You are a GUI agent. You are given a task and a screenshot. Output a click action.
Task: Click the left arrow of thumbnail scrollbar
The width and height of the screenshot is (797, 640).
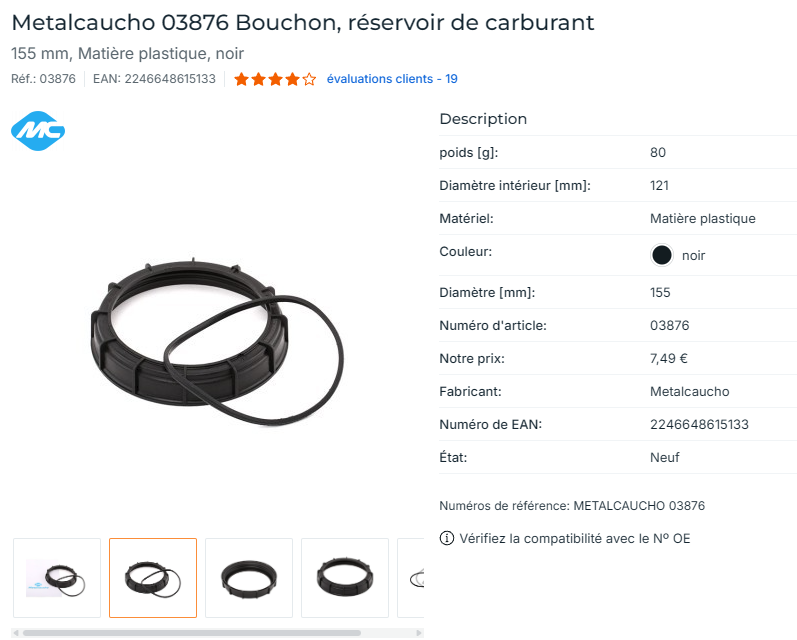click(x=16, y=633)
